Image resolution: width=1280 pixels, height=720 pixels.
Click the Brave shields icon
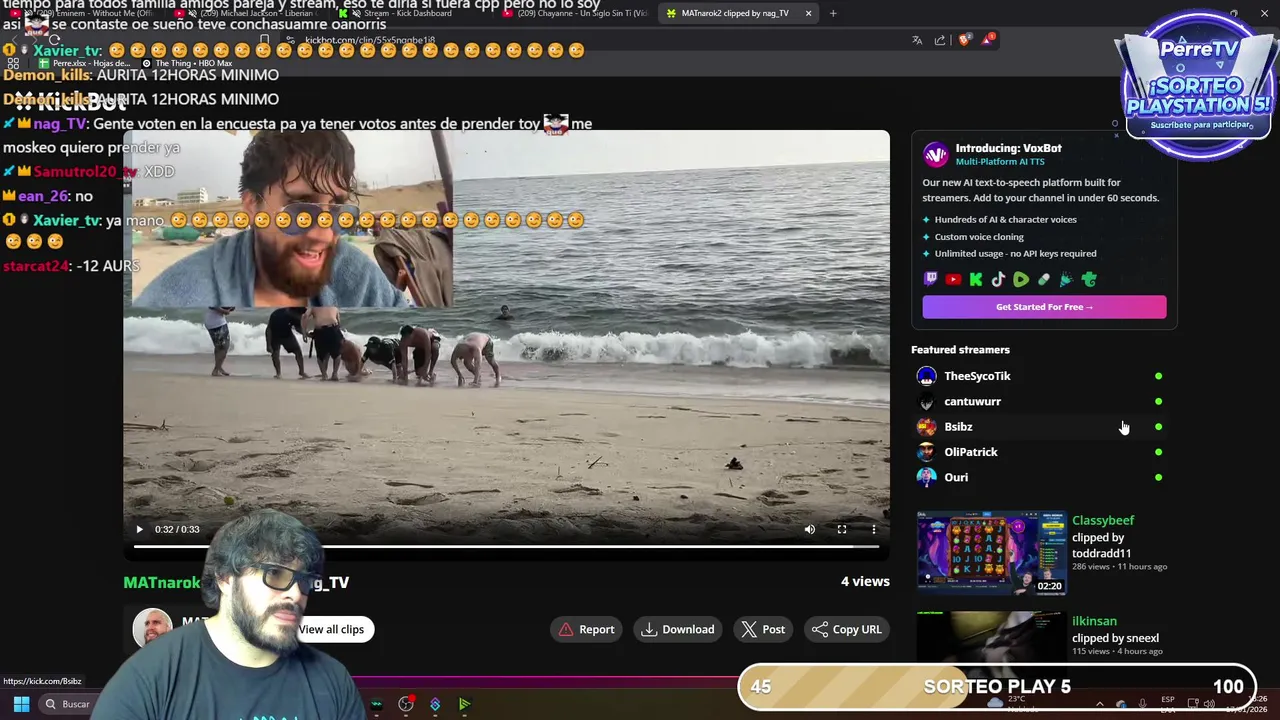(964, 40)
